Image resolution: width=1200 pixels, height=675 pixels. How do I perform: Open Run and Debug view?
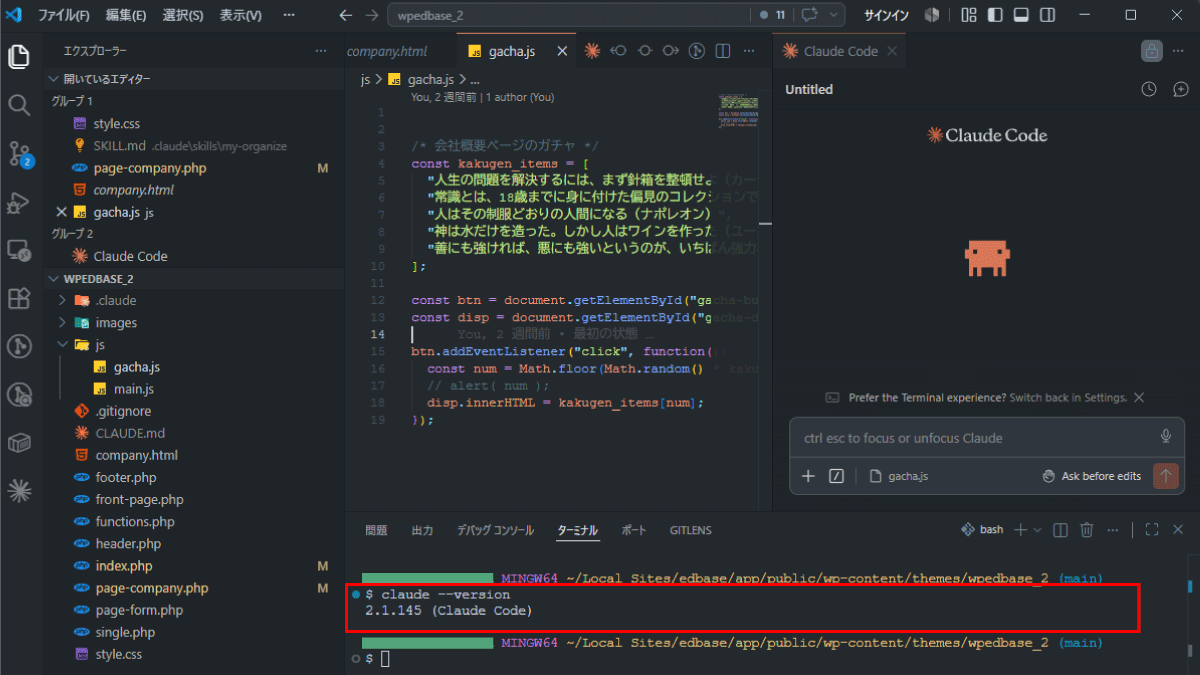pyautogui.click(x=18, y=203)
